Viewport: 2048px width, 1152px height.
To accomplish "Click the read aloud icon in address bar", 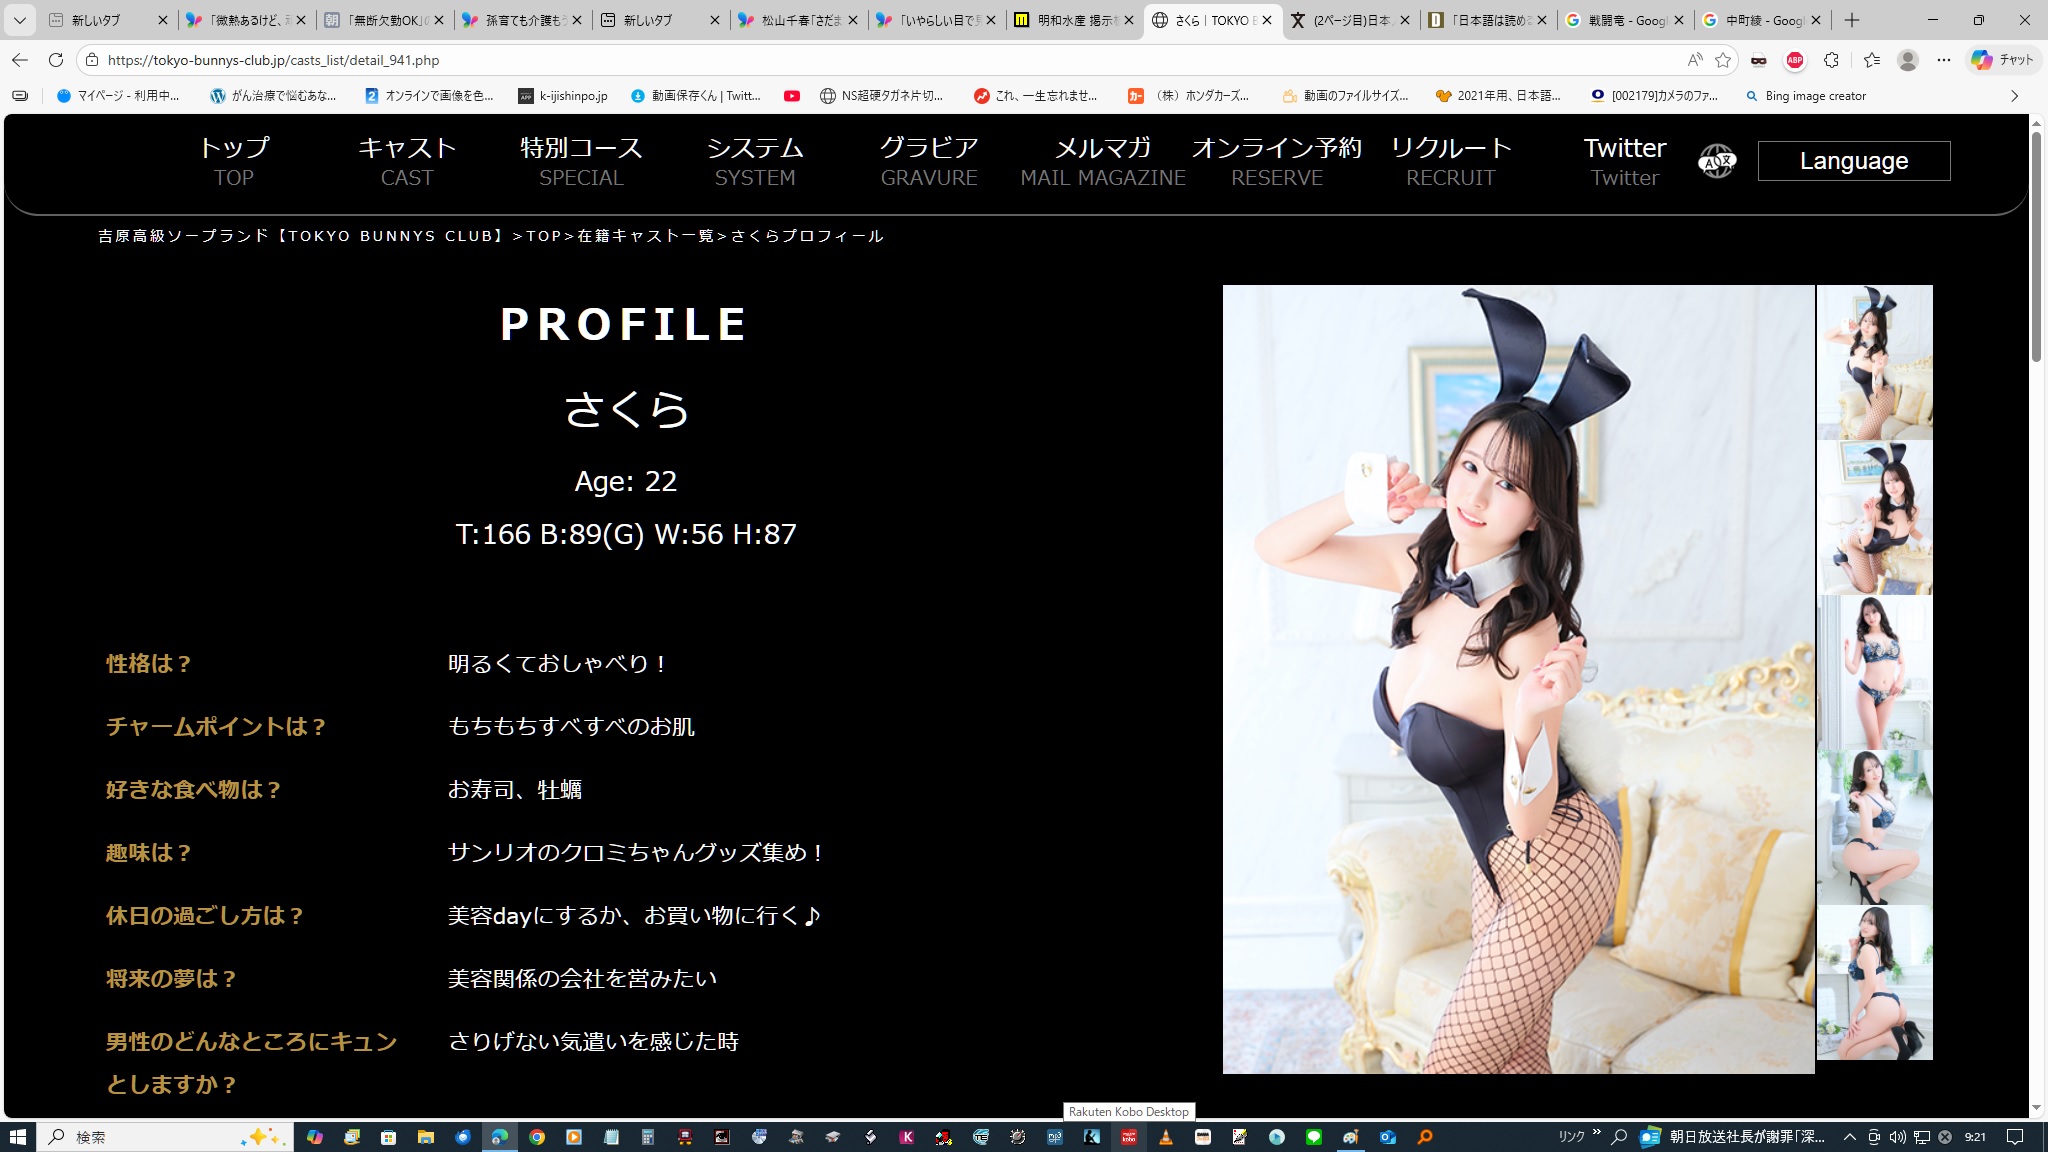I will (x=1694, y=60).
